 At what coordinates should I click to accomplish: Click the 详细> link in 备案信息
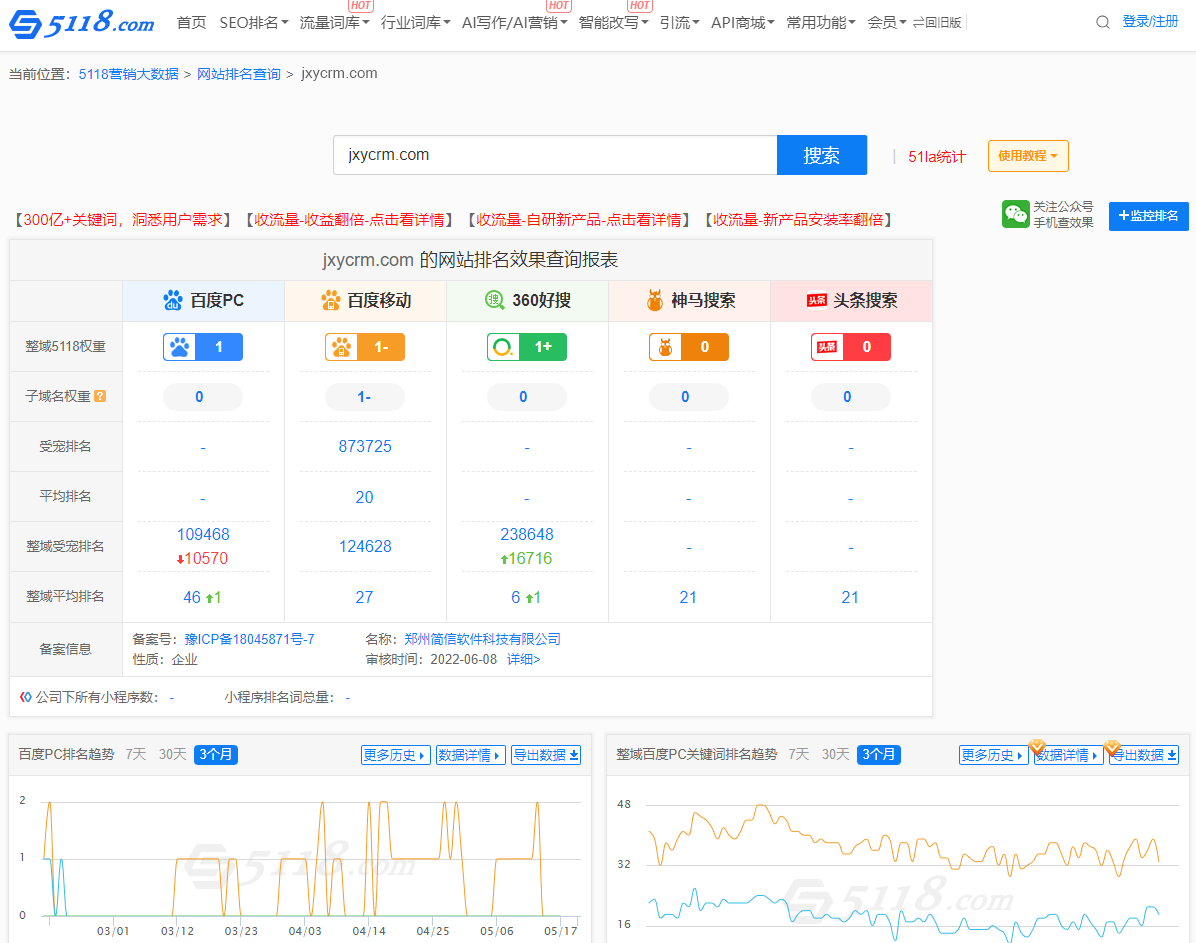[x=523, y=659]
